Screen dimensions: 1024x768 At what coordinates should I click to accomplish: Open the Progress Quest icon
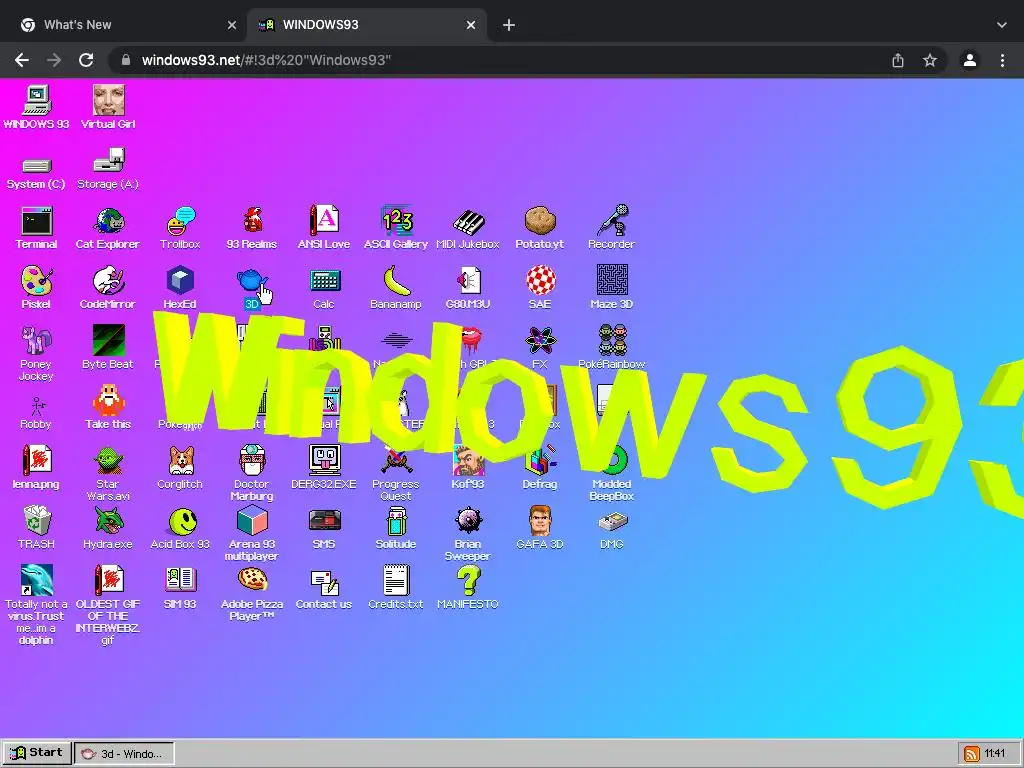tap(396, 460)
